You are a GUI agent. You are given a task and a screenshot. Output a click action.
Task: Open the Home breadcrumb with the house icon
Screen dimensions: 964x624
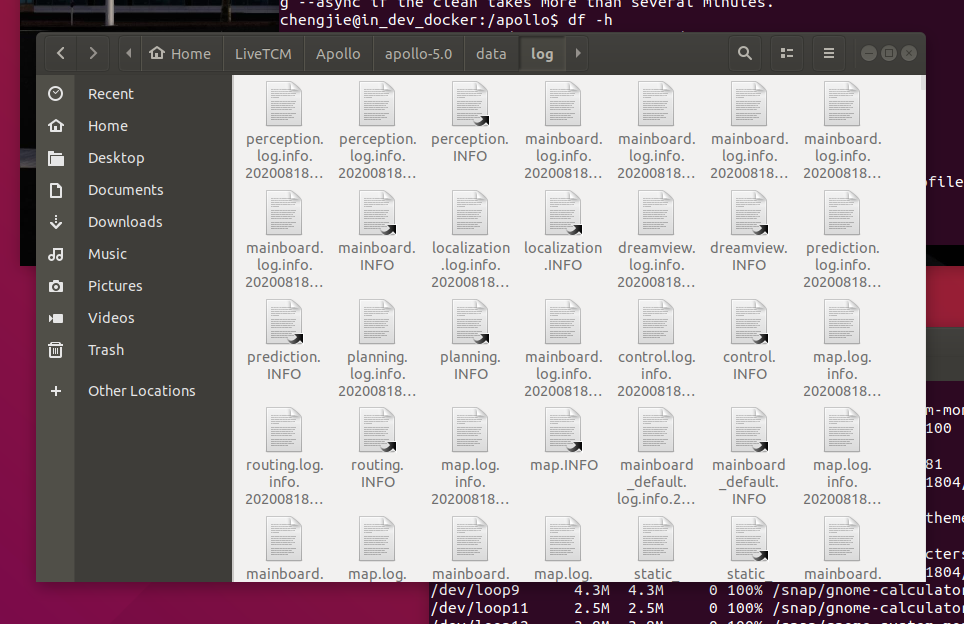(180, 53)
